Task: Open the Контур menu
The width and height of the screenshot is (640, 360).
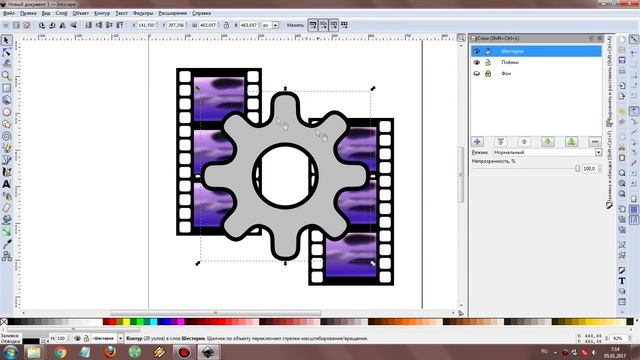Action: coord(102,13)
